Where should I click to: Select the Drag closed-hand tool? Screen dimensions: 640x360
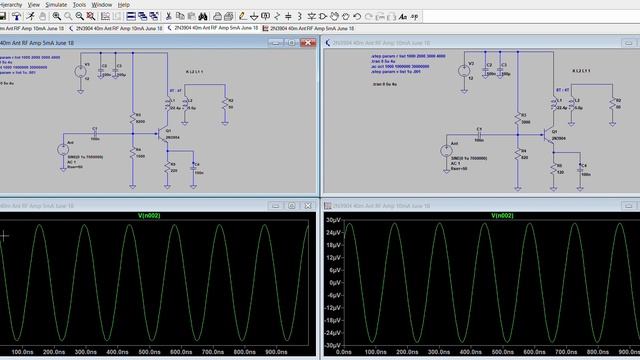click(346, 16)
